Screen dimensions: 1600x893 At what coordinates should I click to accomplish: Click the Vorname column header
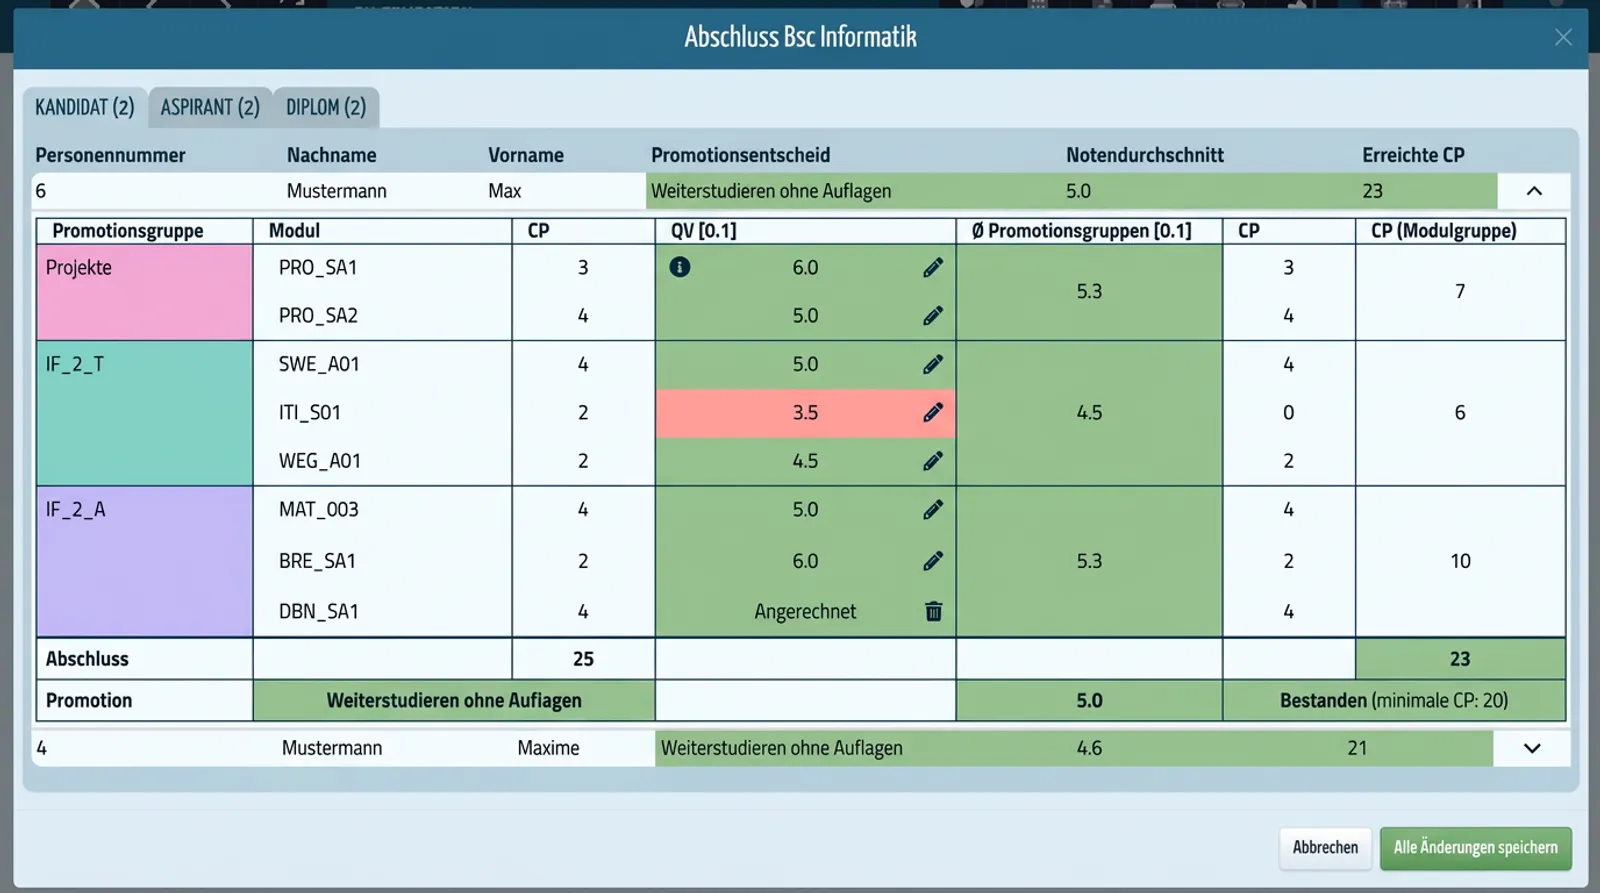(x=526, y=155)
